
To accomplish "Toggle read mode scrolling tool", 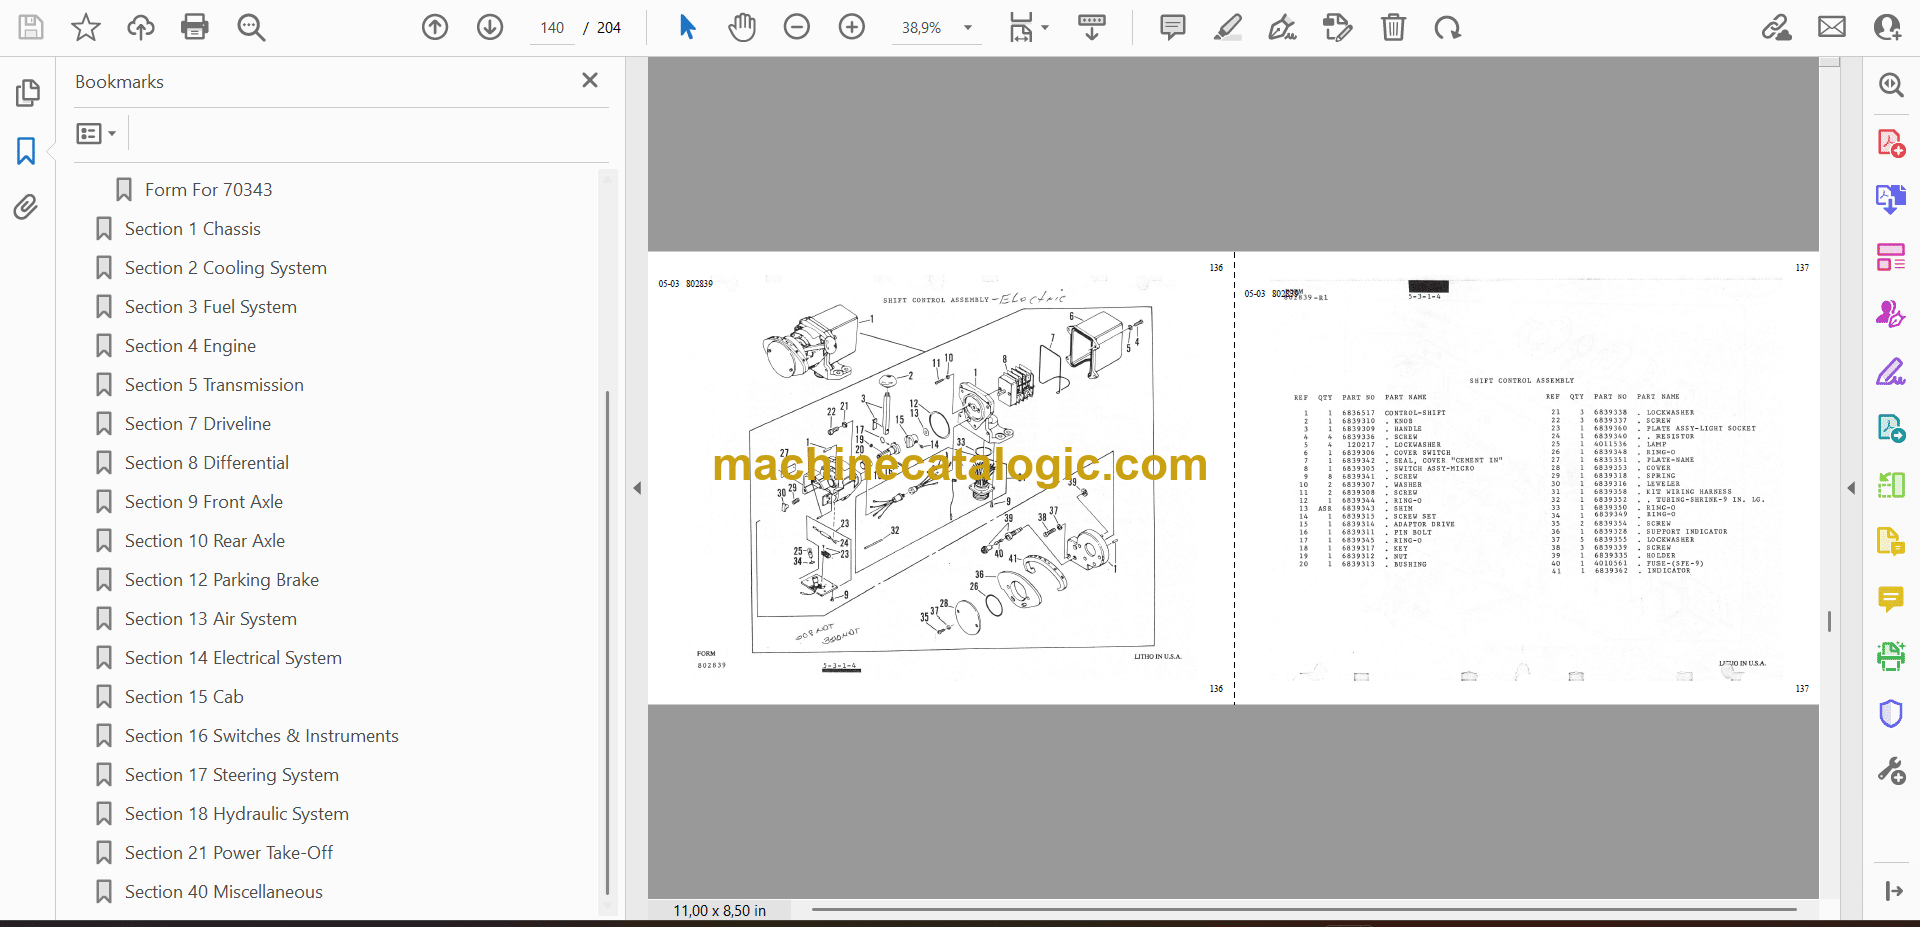I will click(x=1092, y=27).
